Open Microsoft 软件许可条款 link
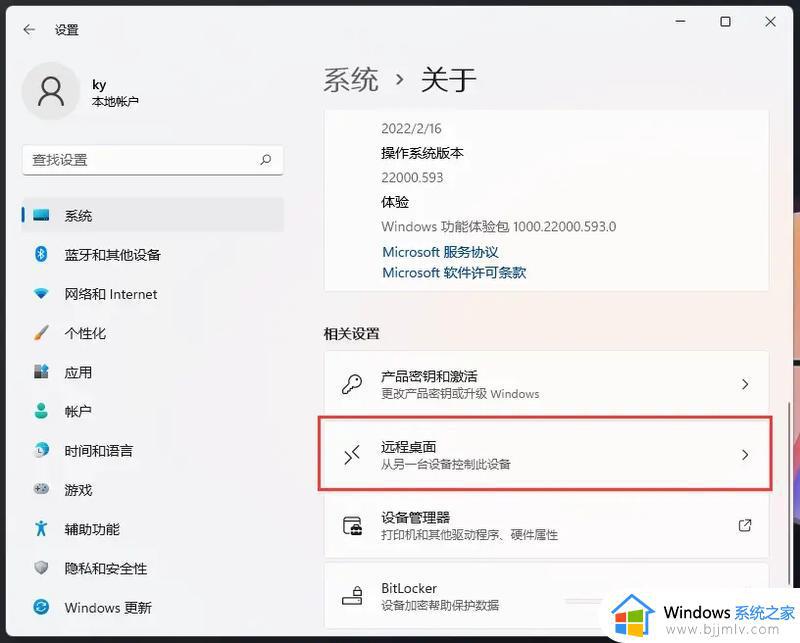Viewport: 800px width, 643px height. click(454, 273)
